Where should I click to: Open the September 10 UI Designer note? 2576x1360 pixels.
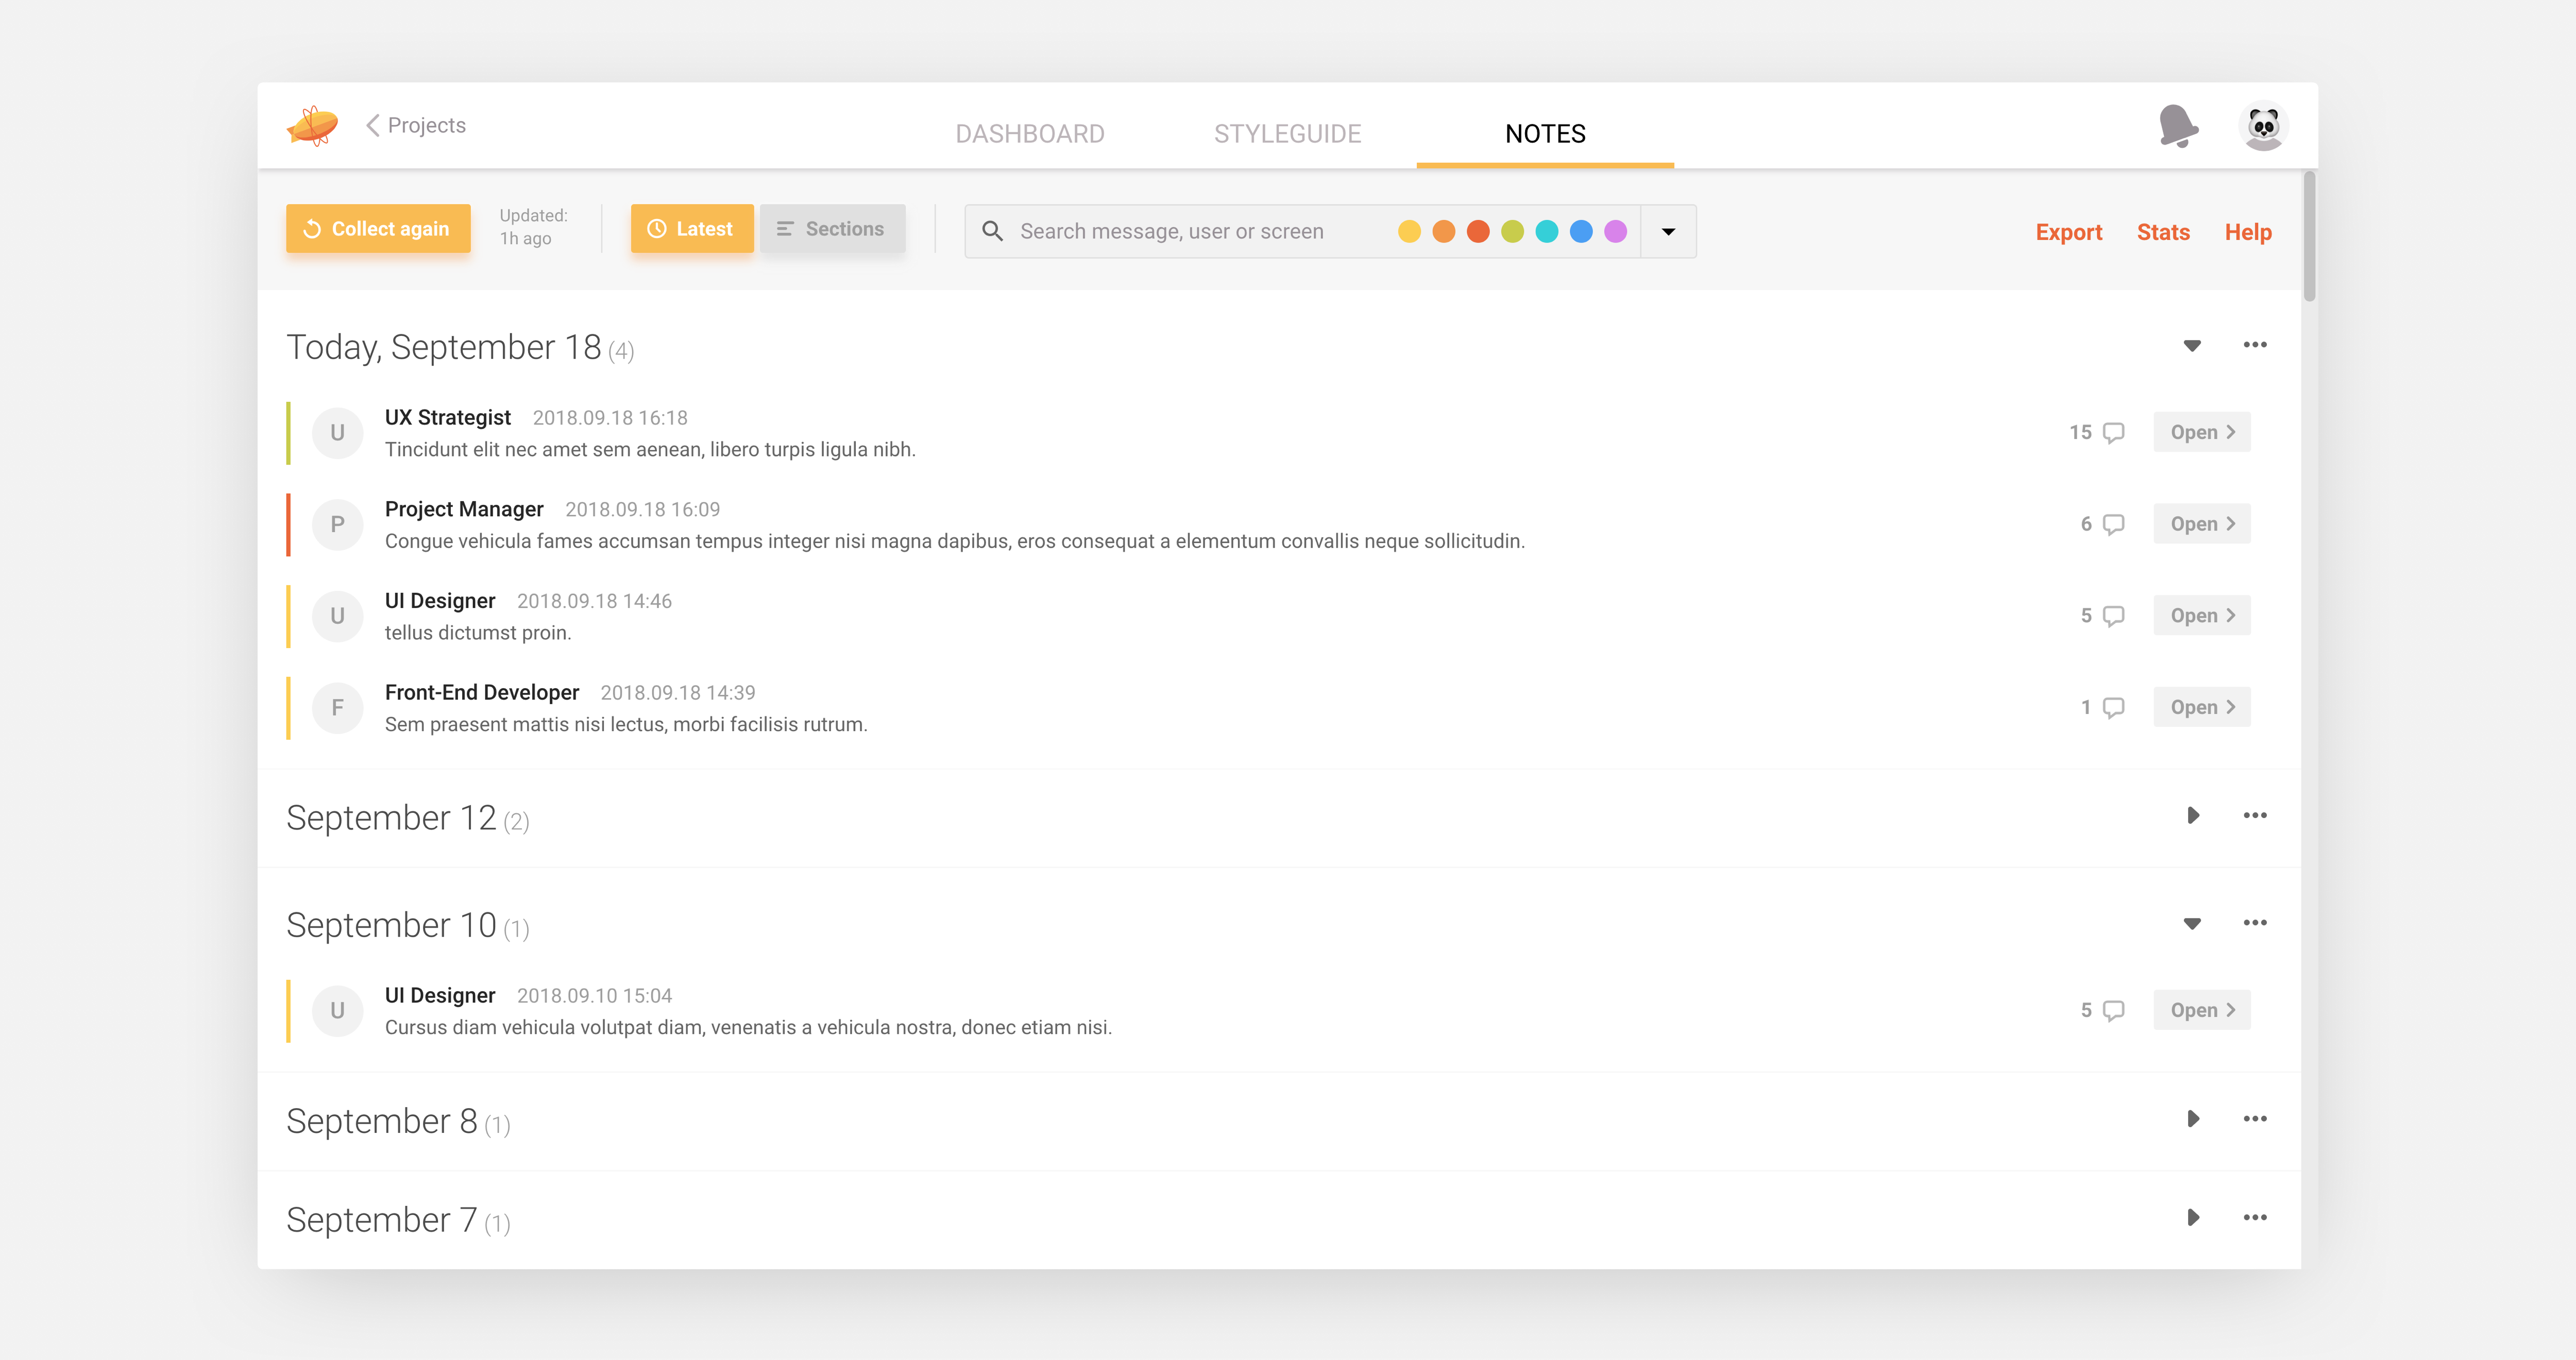tap(2202, 1010)
